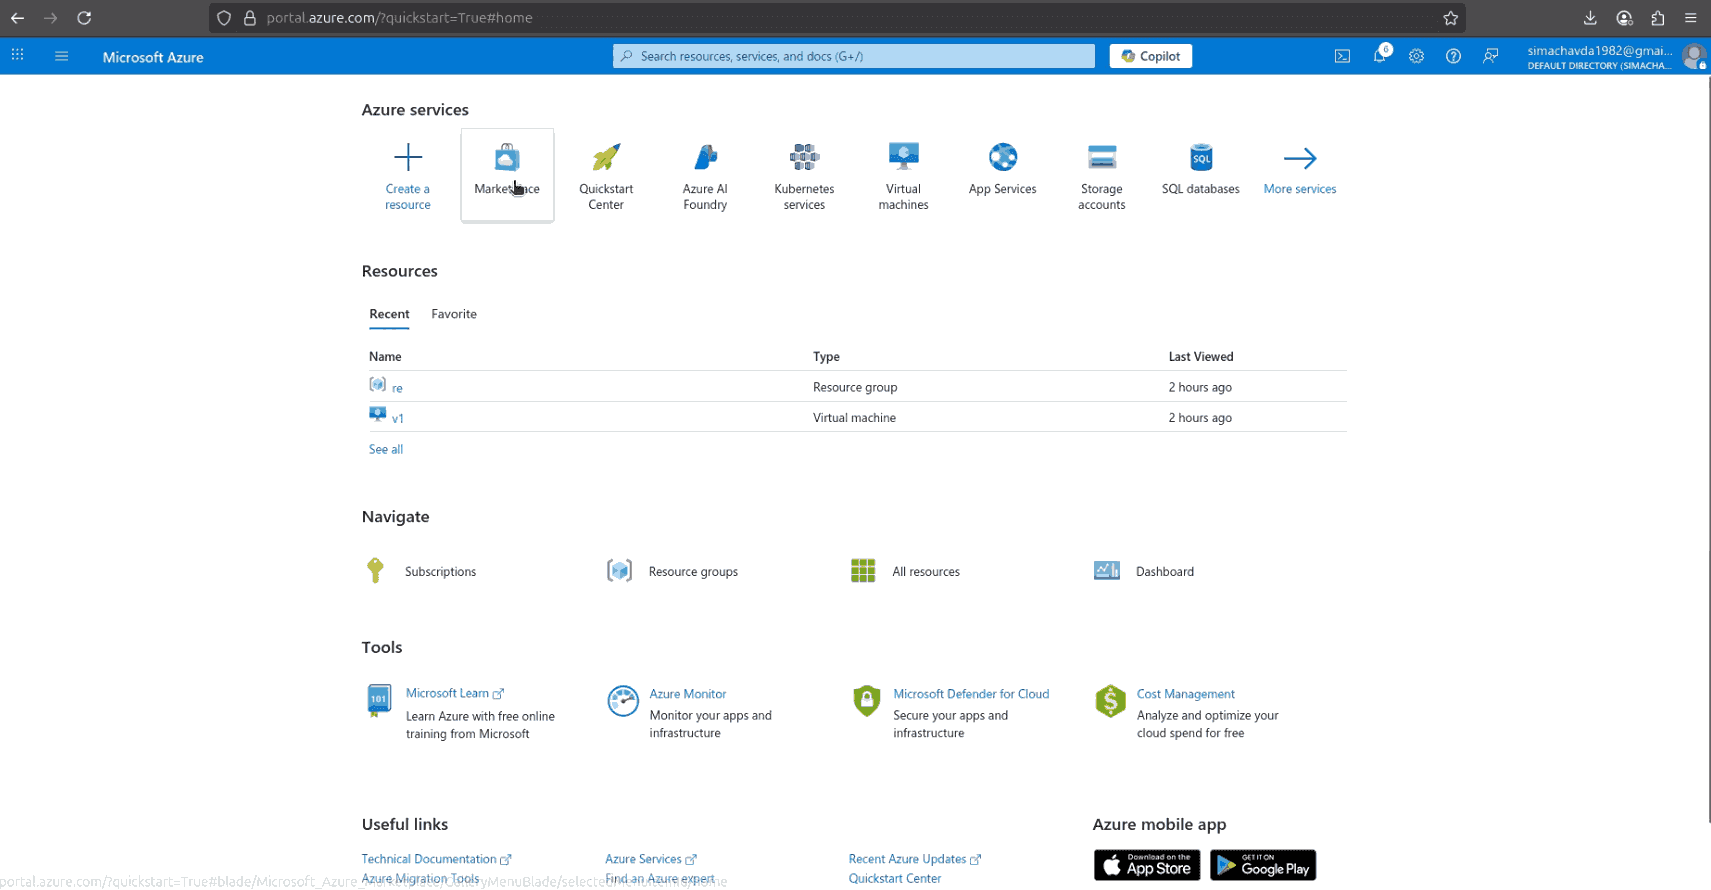Click the Microsoft Learn icon
Image resolution: width=1711 pixels, height=890 pixels.
point(379,701)
